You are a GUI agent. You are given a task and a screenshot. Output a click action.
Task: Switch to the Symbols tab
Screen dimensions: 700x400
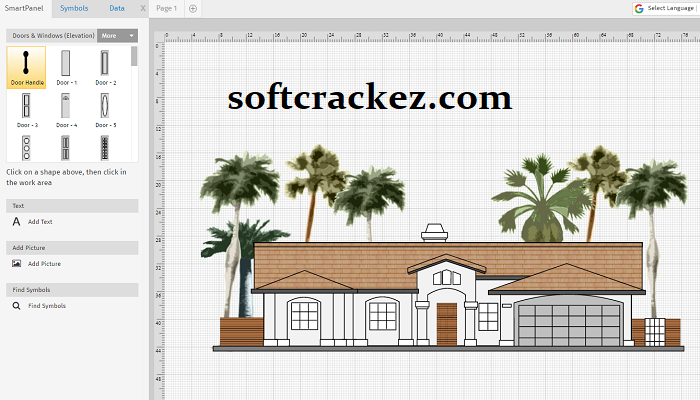[74, 8]
